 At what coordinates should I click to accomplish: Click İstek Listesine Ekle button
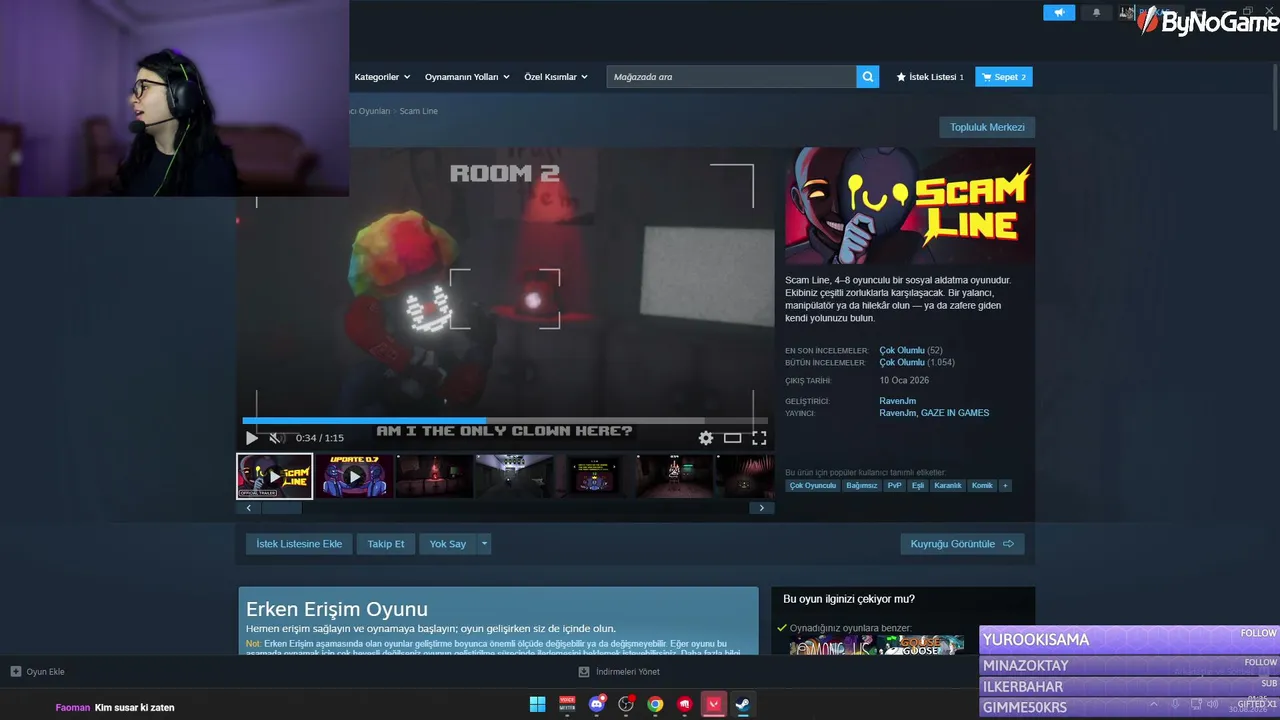299,544
